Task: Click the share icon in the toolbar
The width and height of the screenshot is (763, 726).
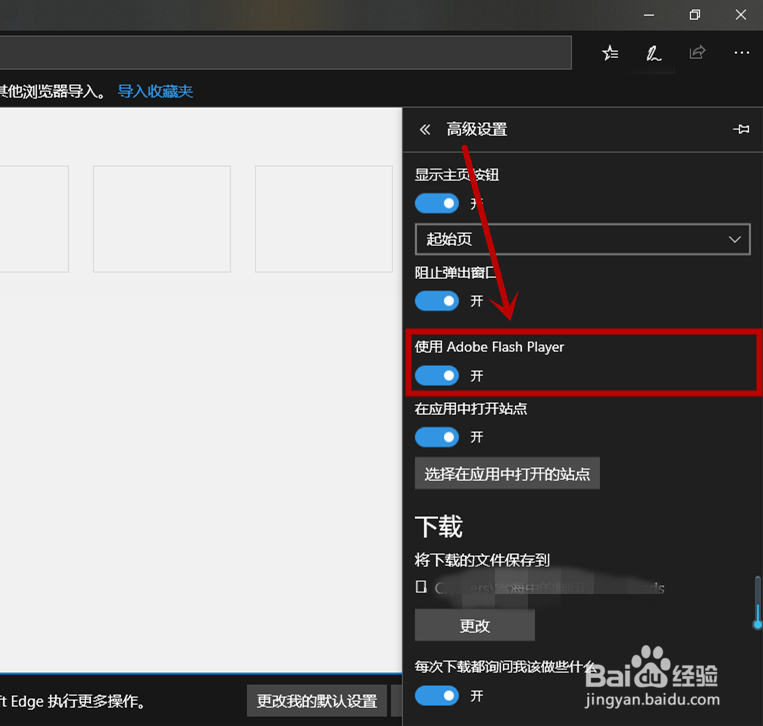Action: [x=697, y=52]
